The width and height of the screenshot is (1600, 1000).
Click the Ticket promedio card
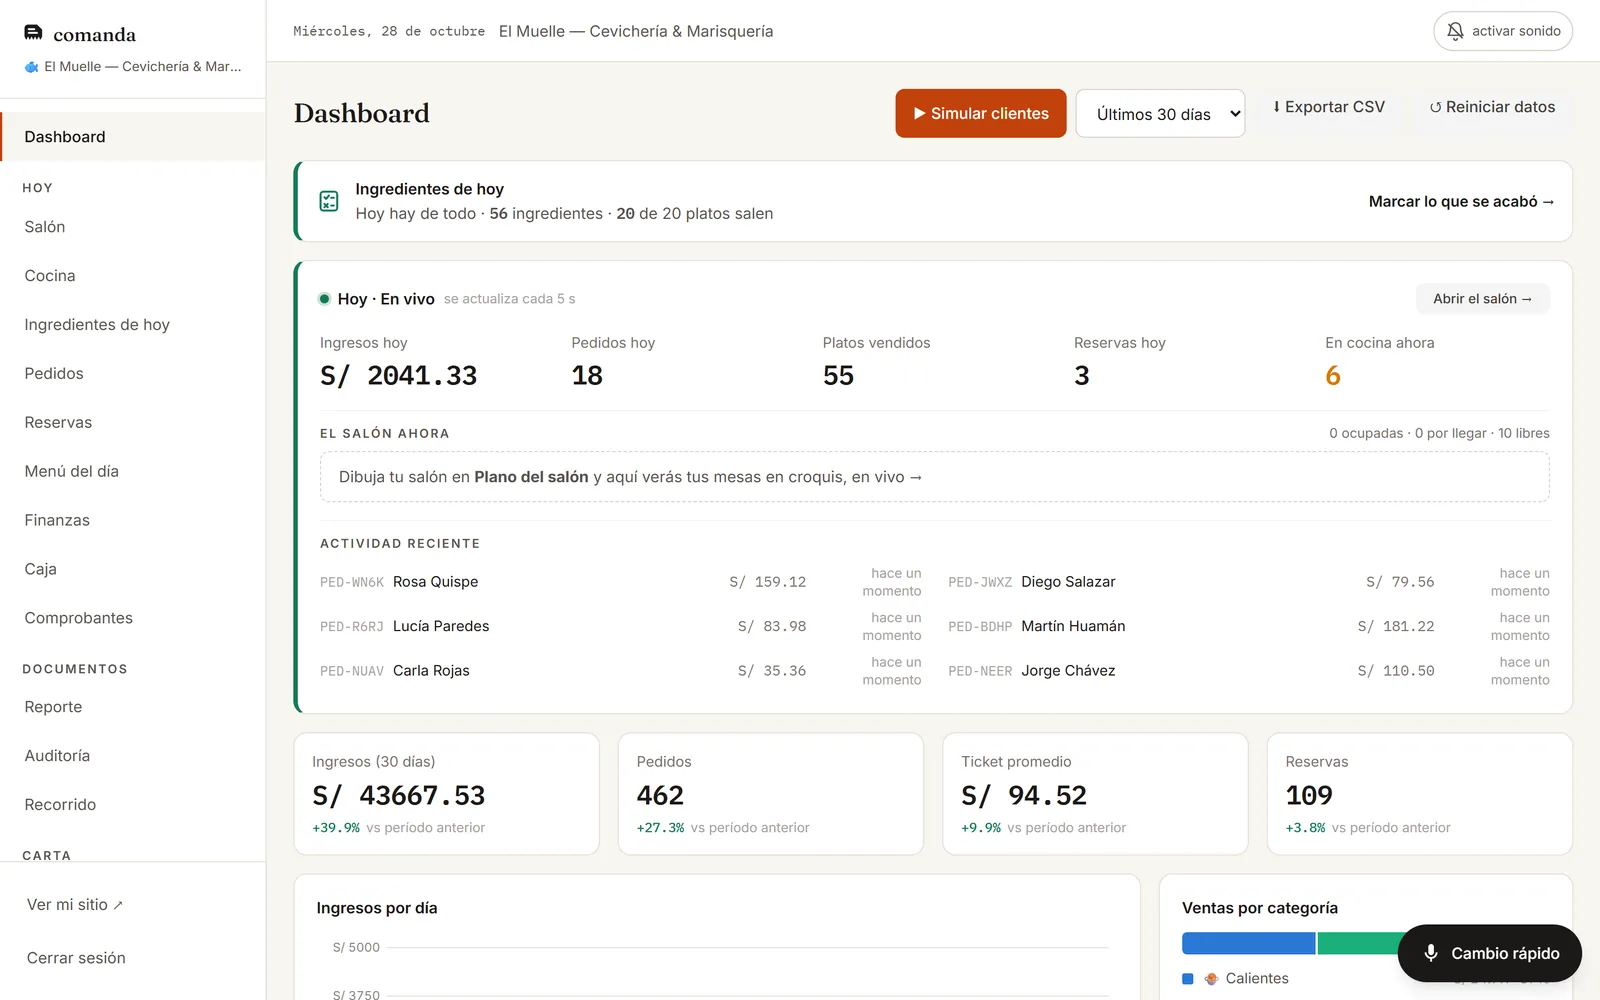(1095, 794)
